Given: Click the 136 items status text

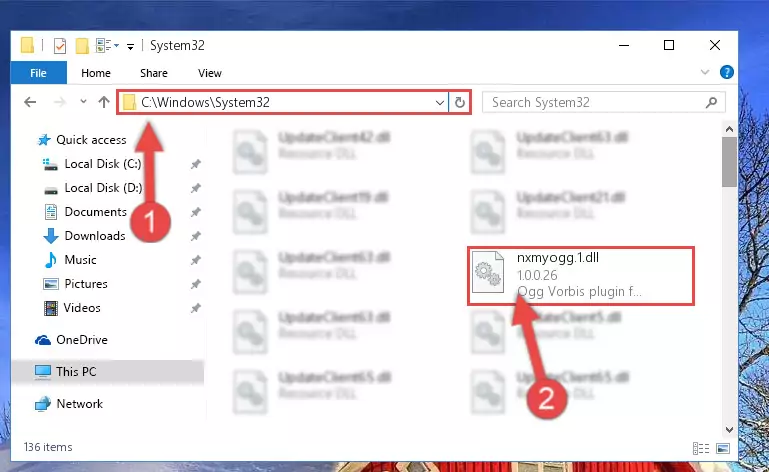Looking at the screenshot, I should [48, 447].
